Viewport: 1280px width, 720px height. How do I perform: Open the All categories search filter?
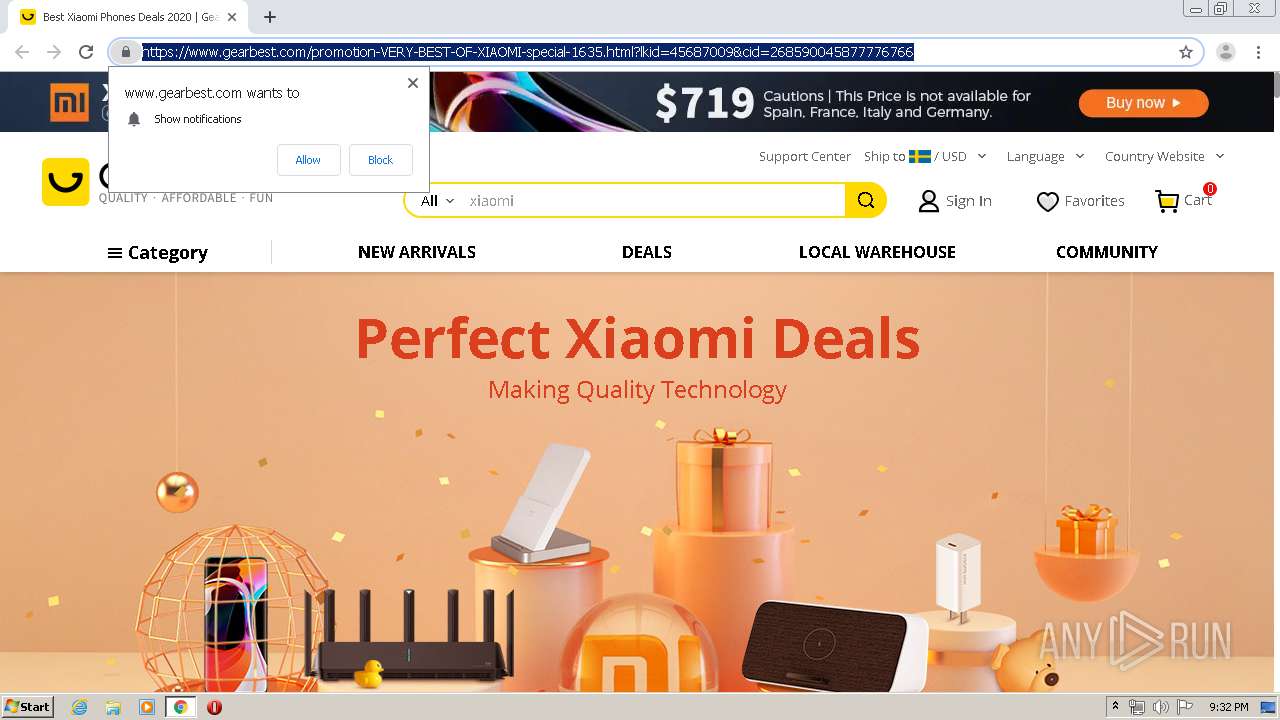pyautogui.click(x=437, y=200)
